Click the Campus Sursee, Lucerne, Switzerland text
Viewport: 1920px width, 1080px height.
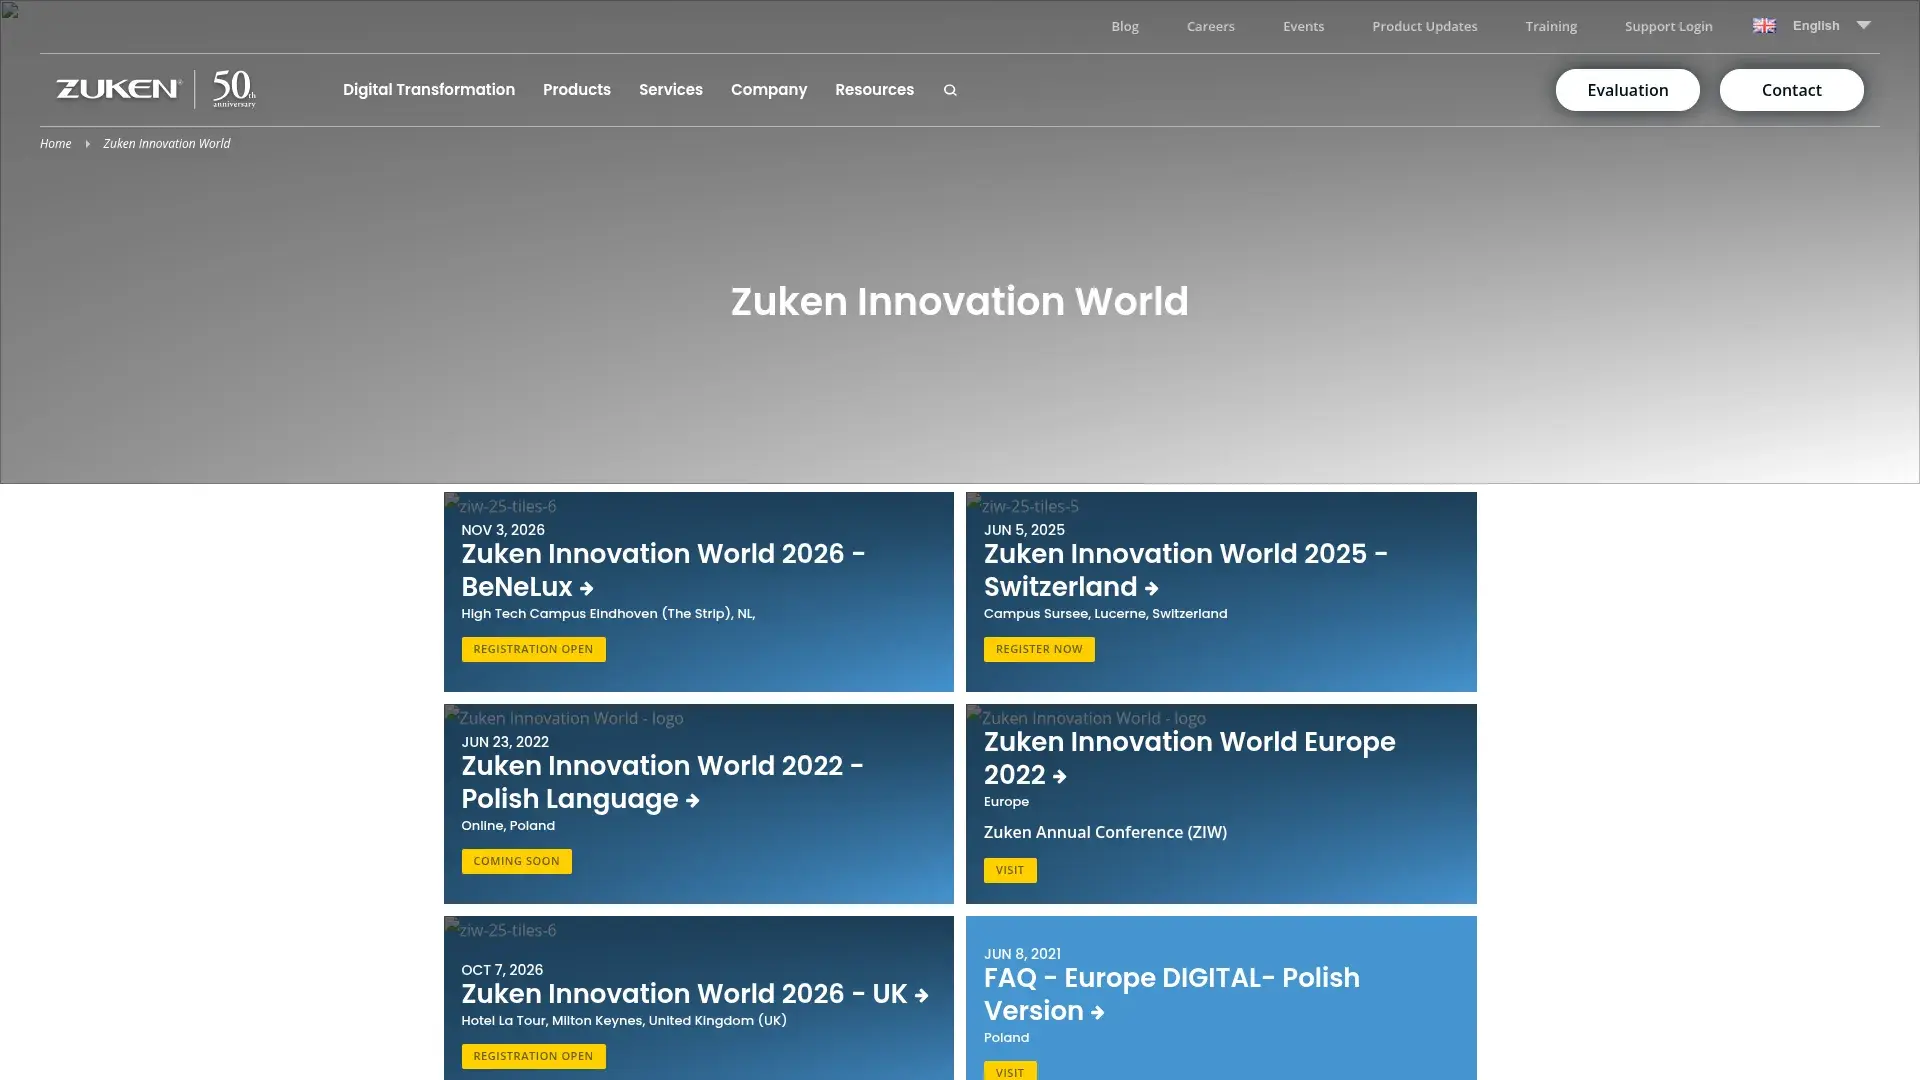[1105, 614]
